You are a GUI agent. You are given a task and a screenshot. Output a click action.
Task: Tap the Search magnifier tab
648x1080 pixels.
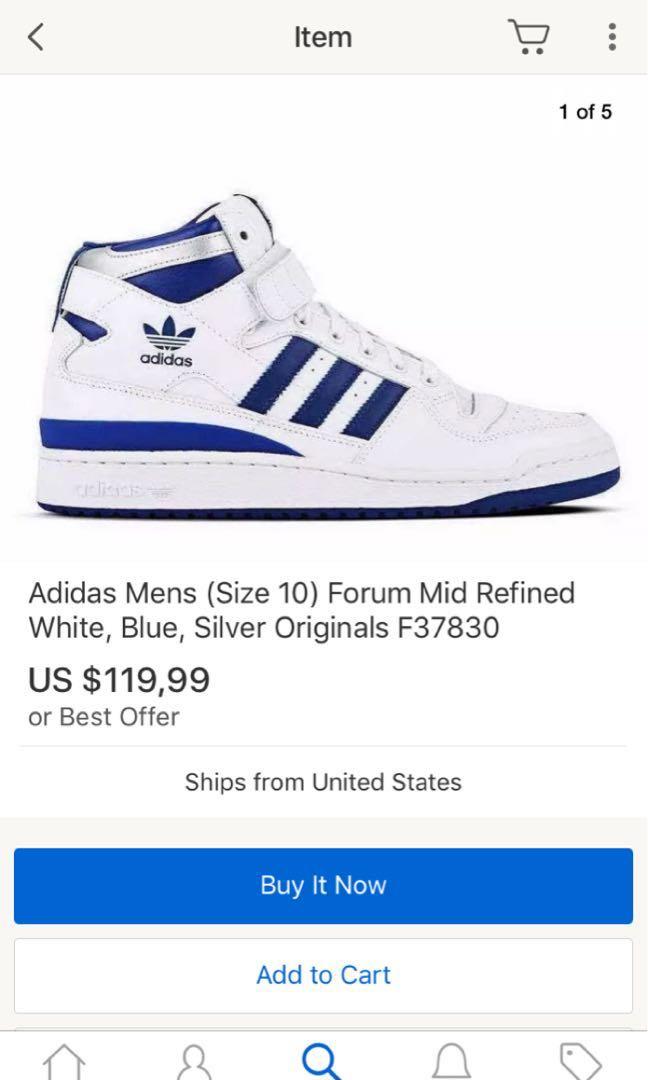(x=322, y=1061)
